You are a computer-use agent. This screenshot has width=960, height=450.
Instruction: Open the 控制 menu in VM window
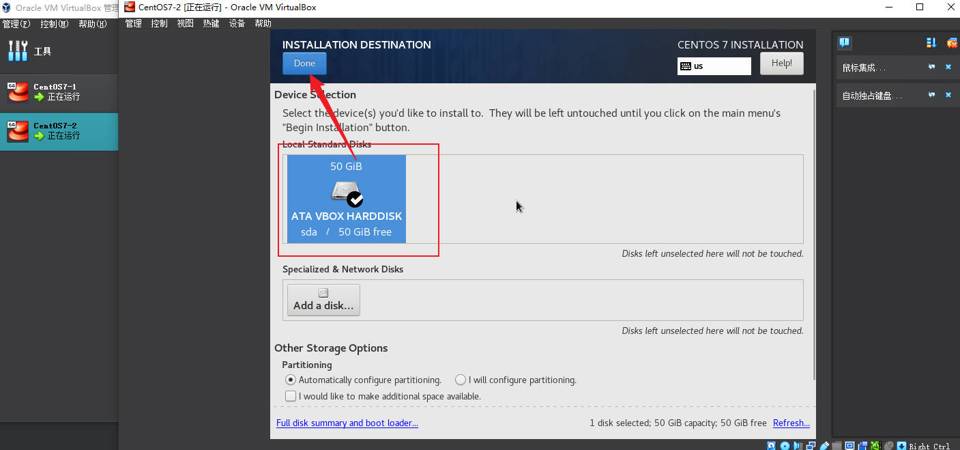159,23
